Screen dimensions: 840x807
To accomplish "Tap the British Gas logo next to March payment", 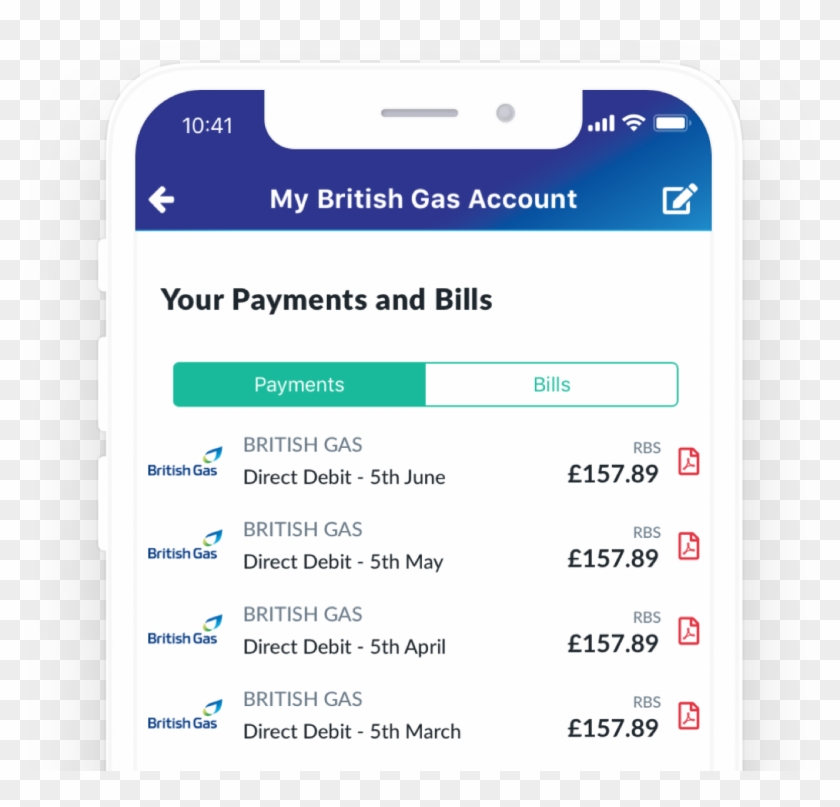I will [183, 716].
